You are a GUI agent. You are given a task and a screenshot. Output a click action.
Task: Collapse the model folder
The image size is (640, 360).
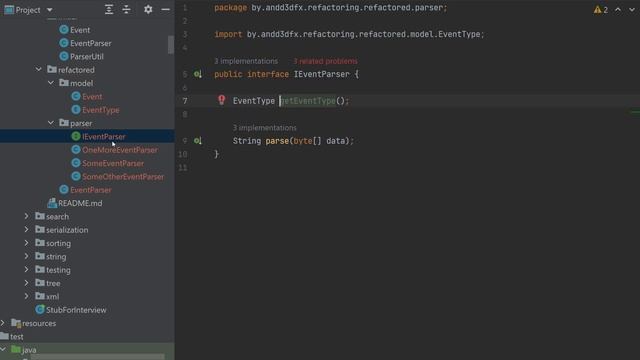click(x=51, y=83)
